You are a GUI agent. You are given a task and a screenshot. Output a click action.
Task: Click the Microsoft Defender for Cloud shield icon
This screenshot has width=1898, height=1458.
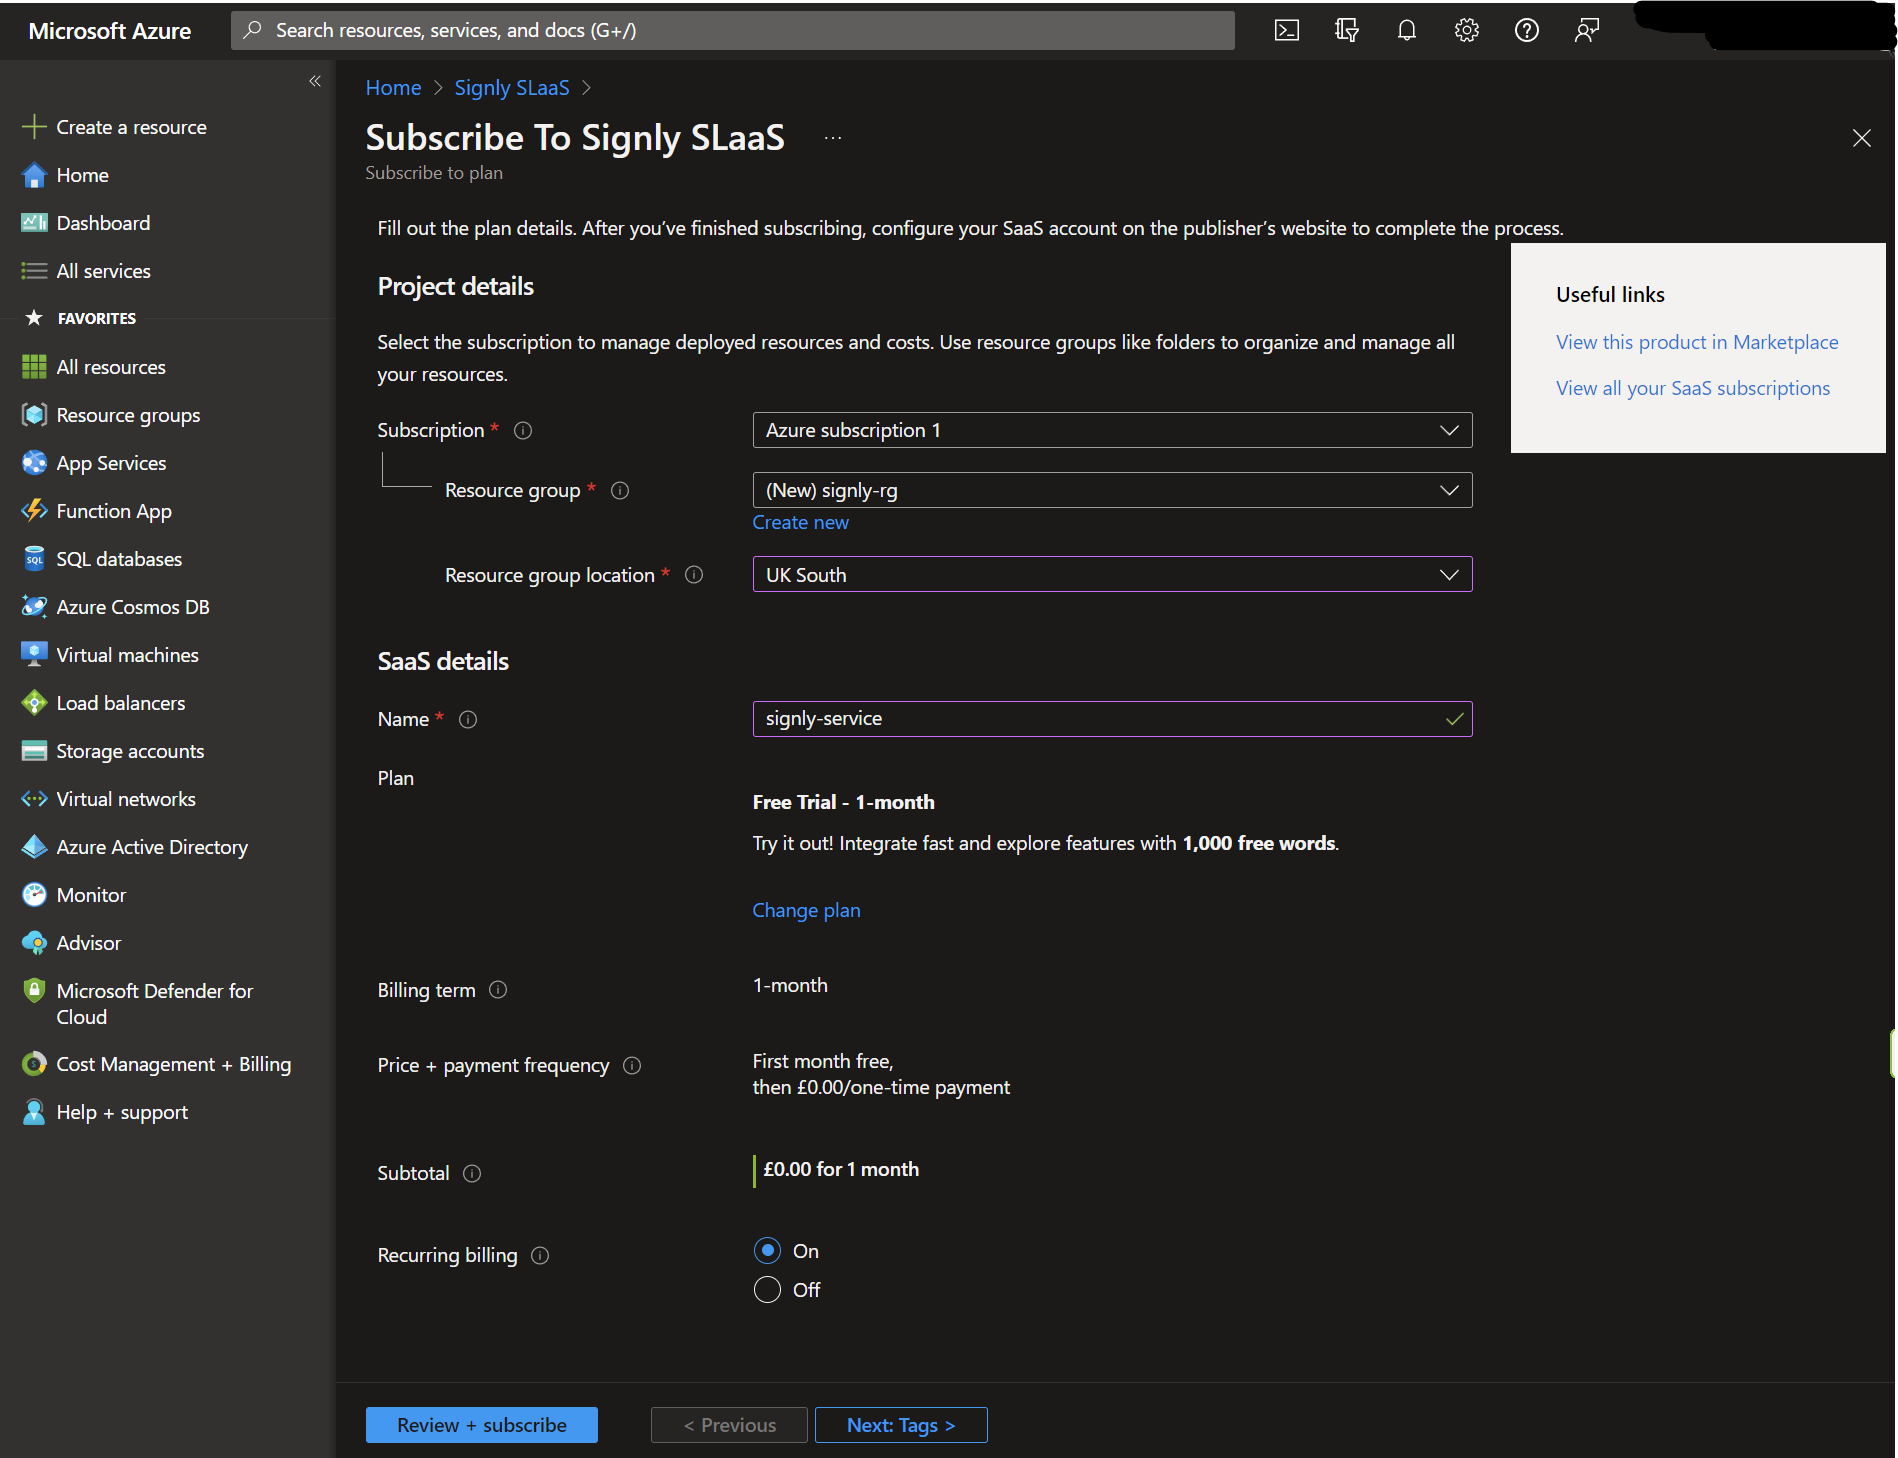point(34,991)
